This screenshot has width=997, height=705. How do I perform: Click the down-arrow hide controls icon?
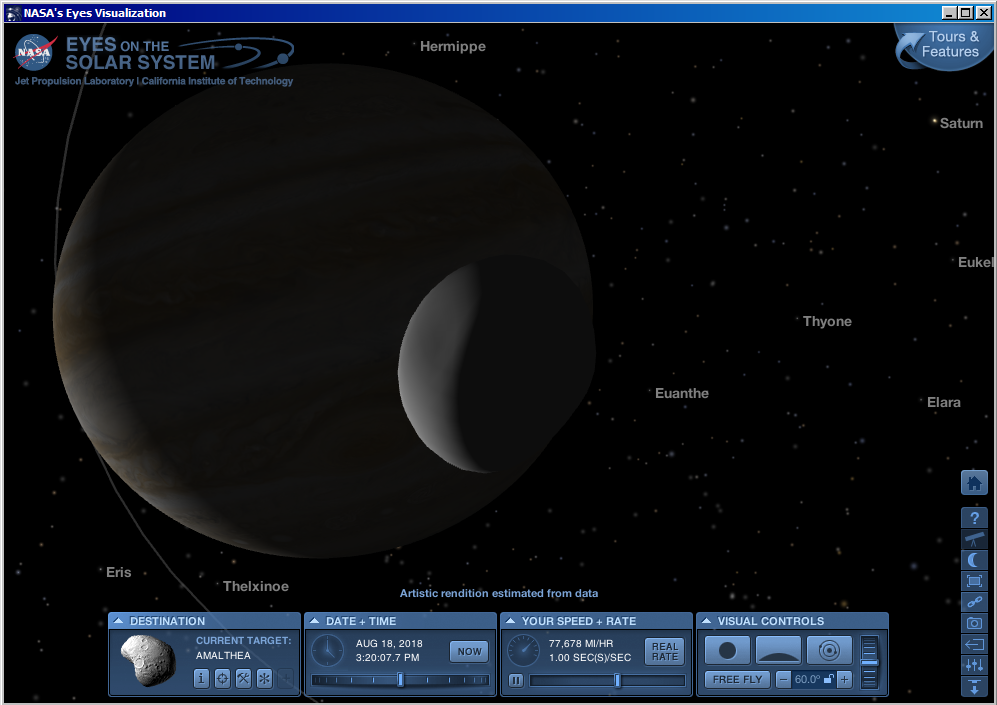click(x=973, y=686)
